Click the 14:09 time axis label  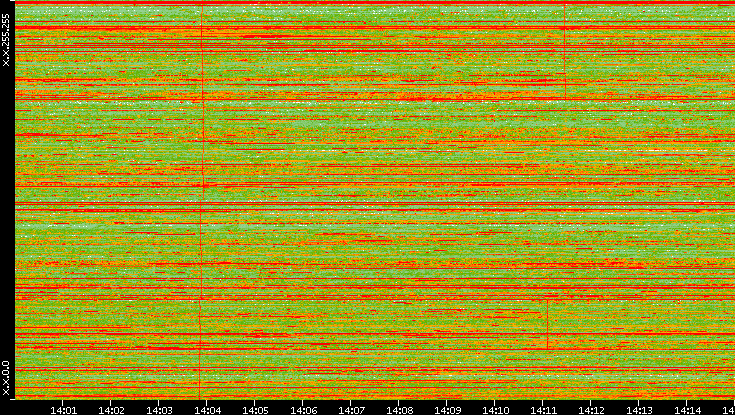point(447,410)
